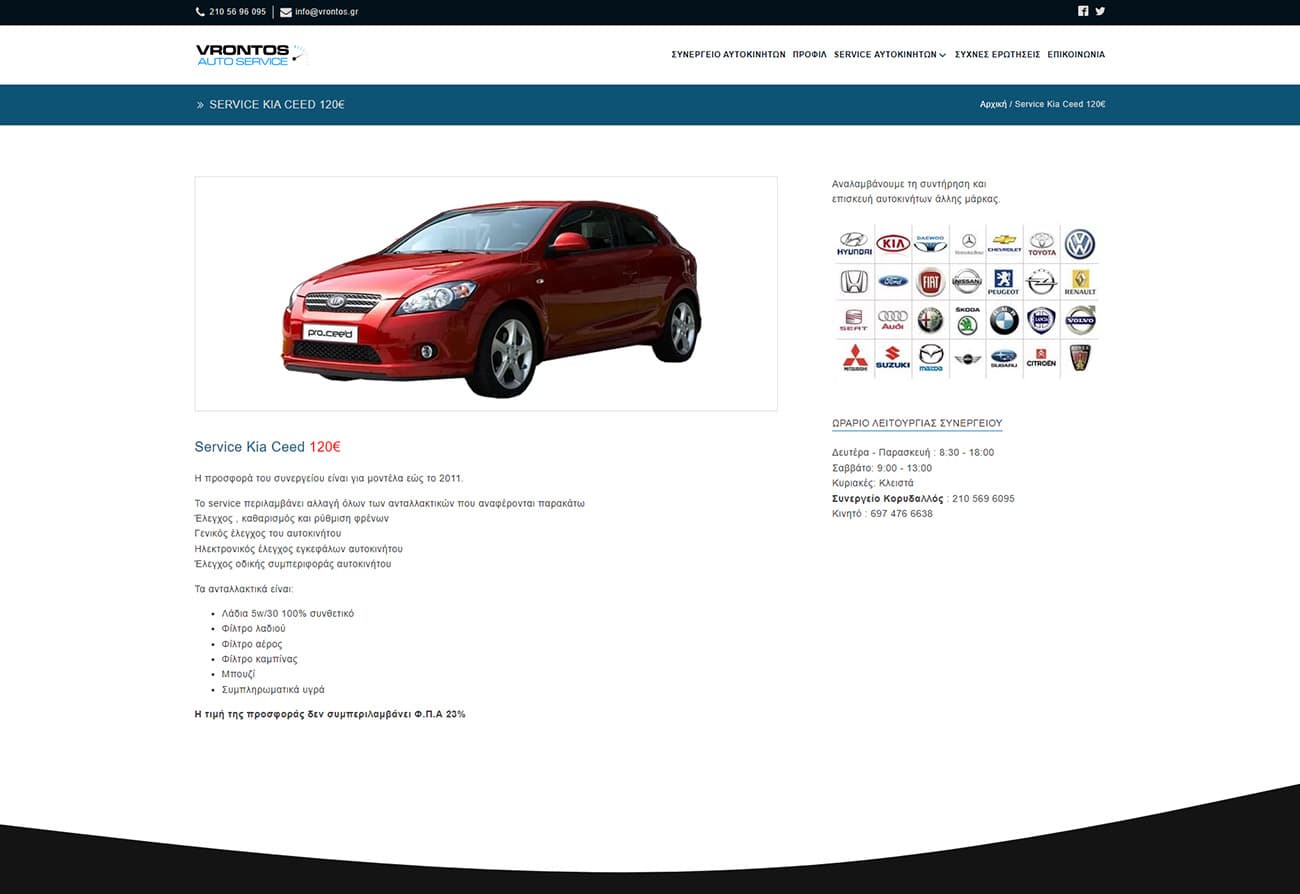
Task: Click the Σαββάτο: 9:00 - 13:00 line
Action: point(882,468)
